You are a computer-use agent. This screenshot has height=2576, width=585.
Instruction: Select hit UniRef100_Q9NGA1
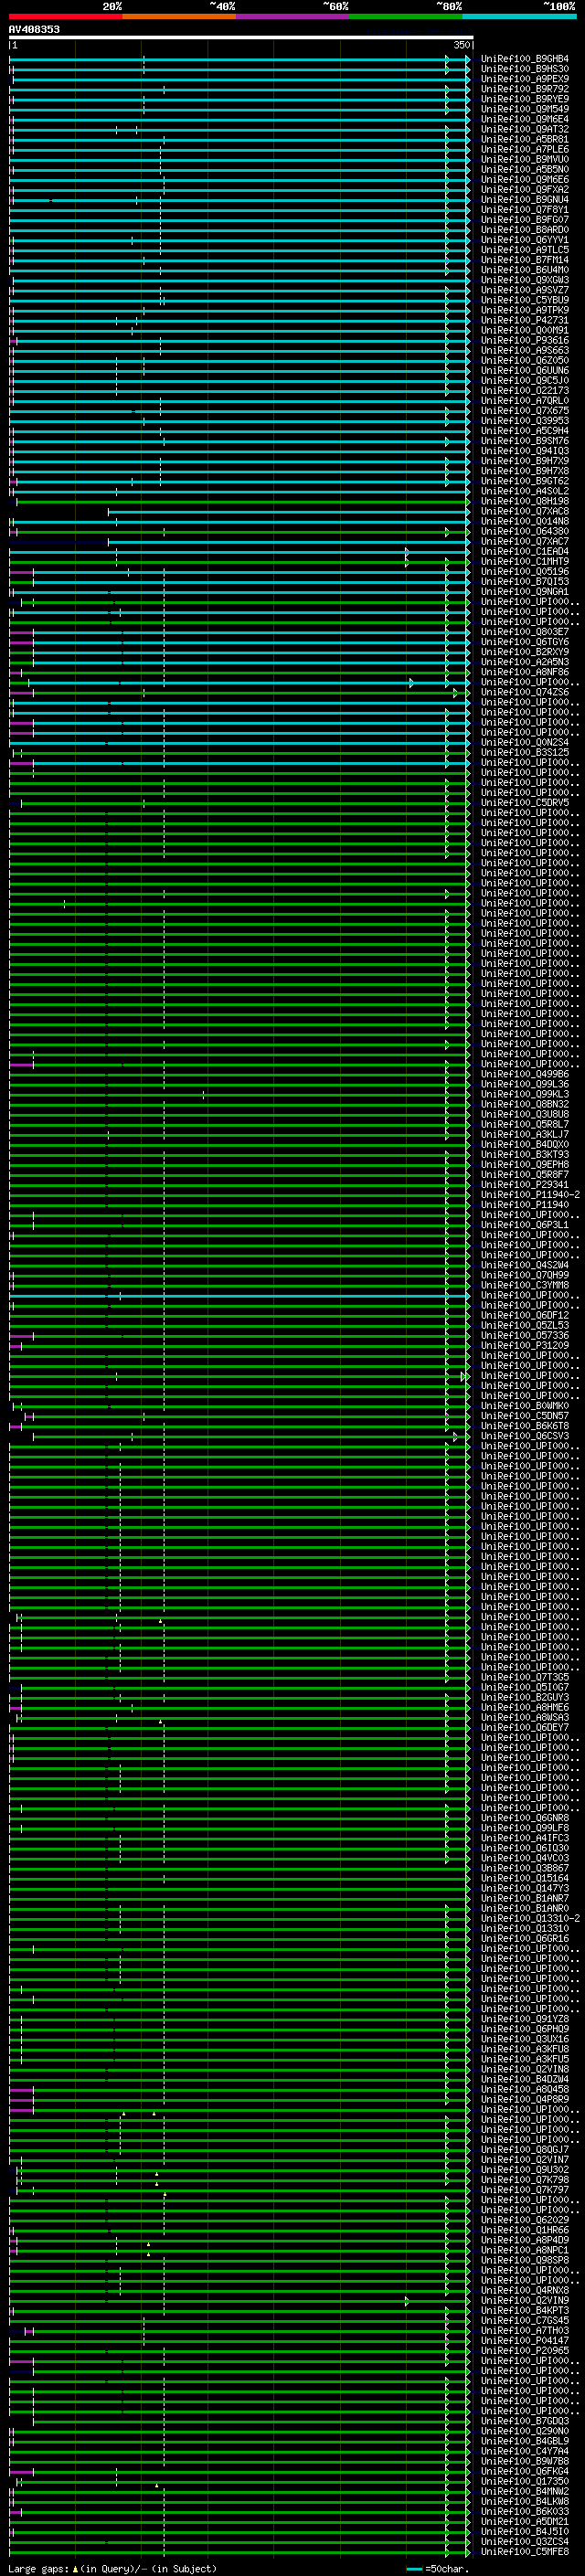[525, 592]
